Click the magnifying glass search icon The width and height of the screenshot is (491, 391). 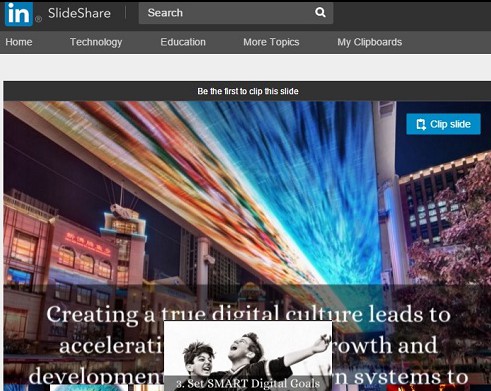[320, 13]
